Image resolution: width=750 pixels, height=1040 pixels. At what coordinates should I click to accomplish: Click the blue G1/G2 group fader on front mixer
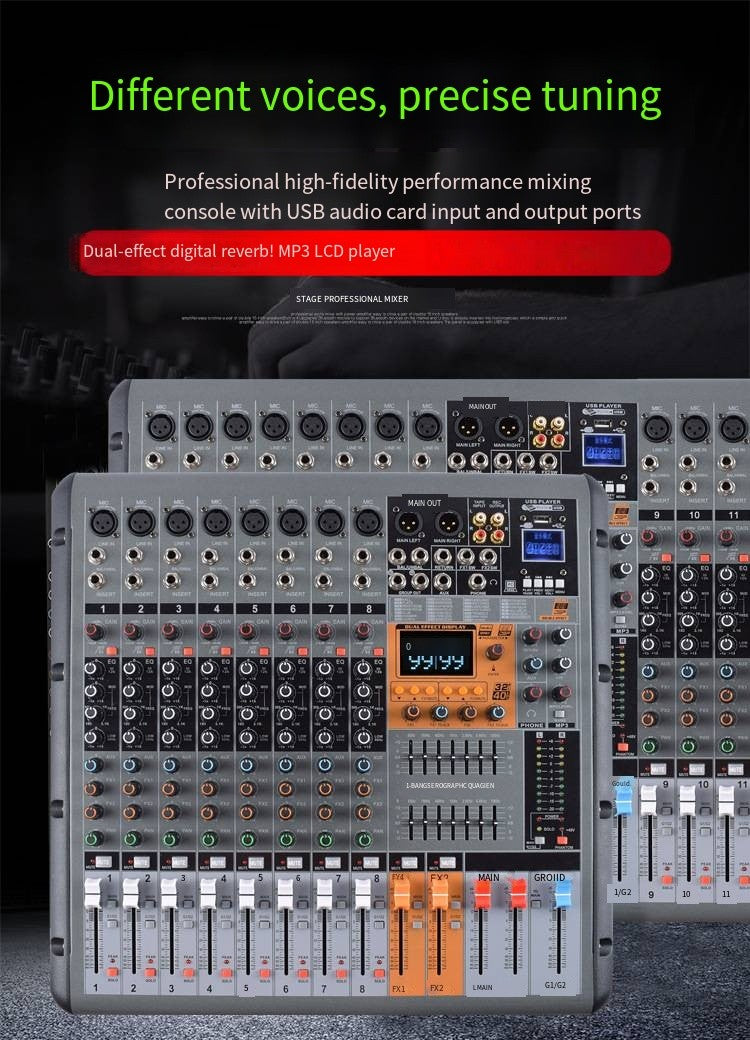563,893
